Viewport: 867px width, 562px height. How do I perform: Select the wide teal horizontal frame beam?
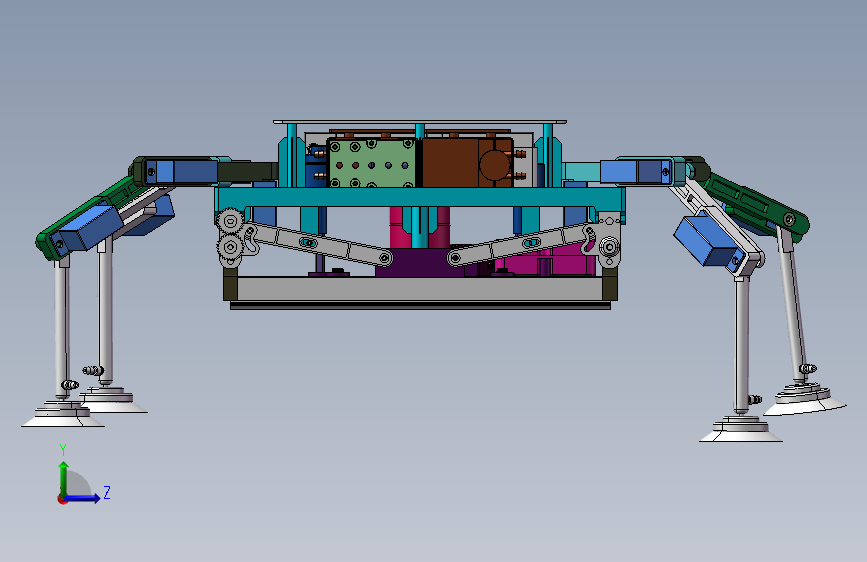pyautogui.click(x=420, y=197)
